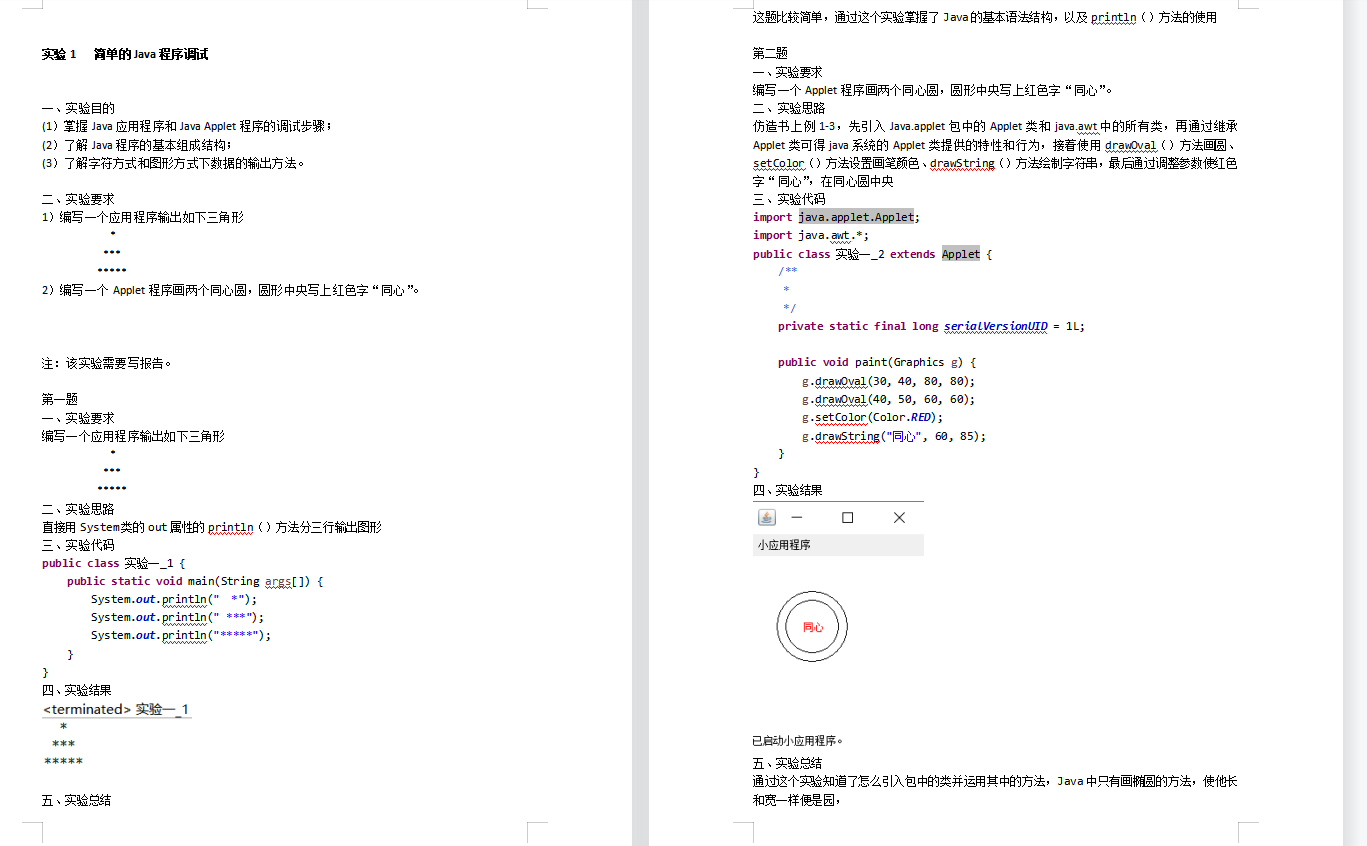Image resolution: width=1367 pixels, height=846 pixels.
Task: Click '四、实验结果' on the right page
Action: 788,490
